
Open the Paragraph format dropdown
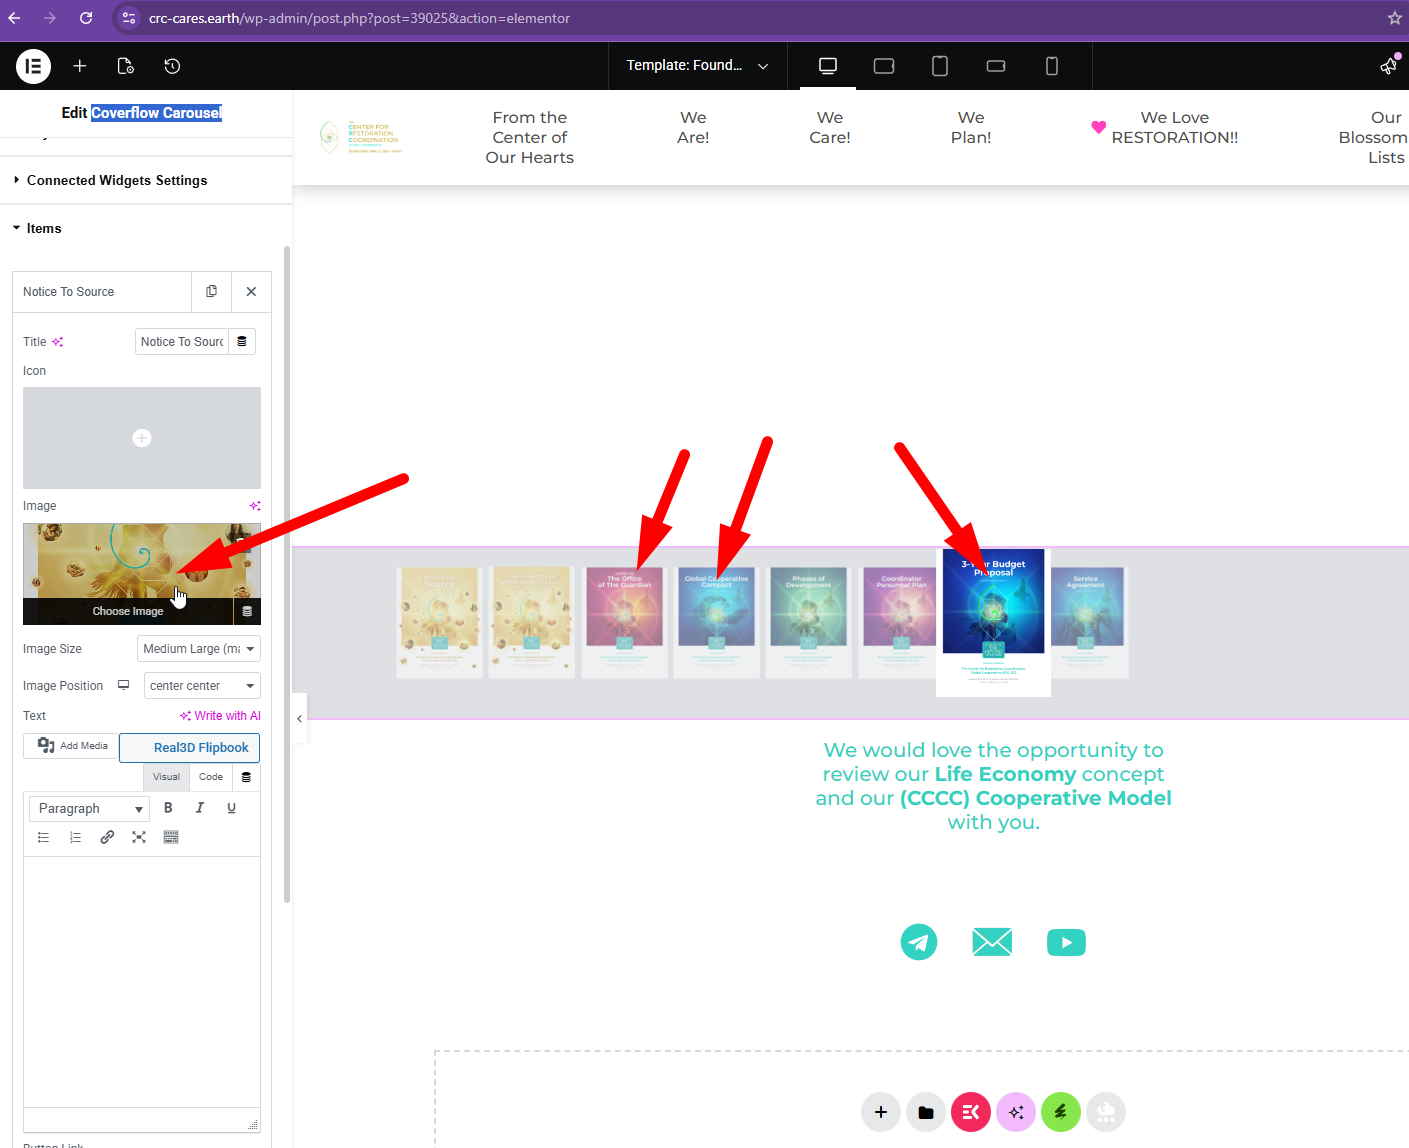[x=90, y=808]
